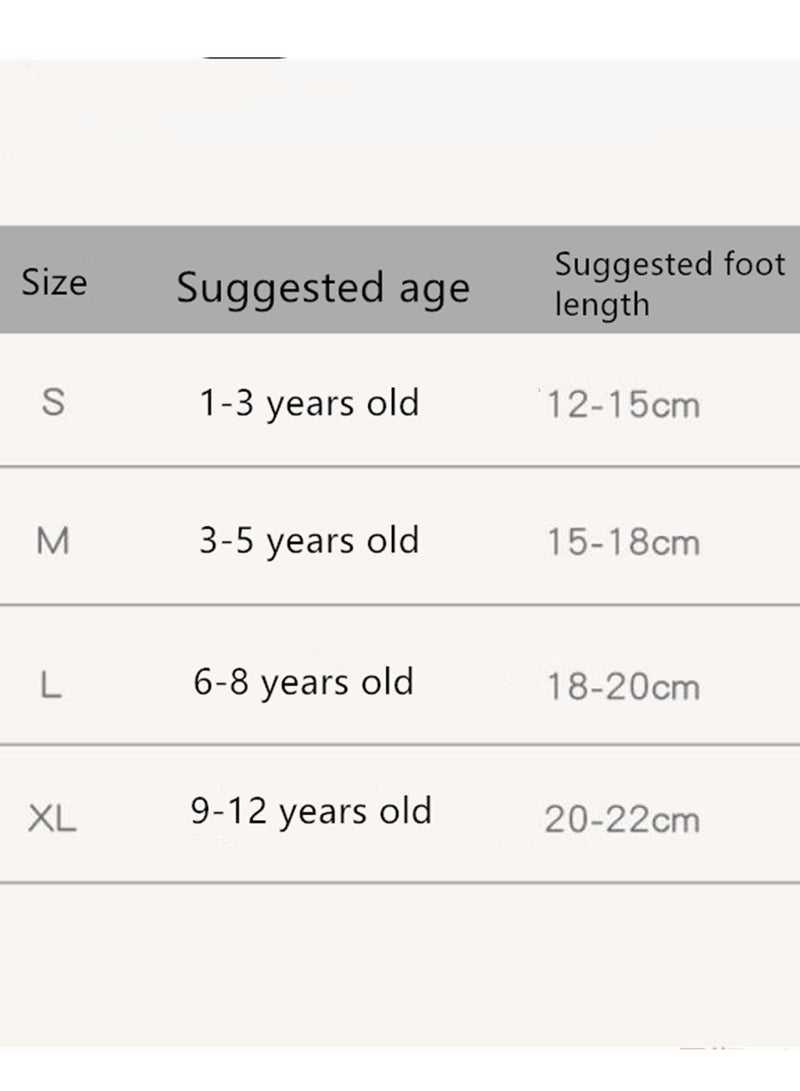Click the word 'foot' in header
Viewport: 800px width, 1091px height.
click(755, 264)
